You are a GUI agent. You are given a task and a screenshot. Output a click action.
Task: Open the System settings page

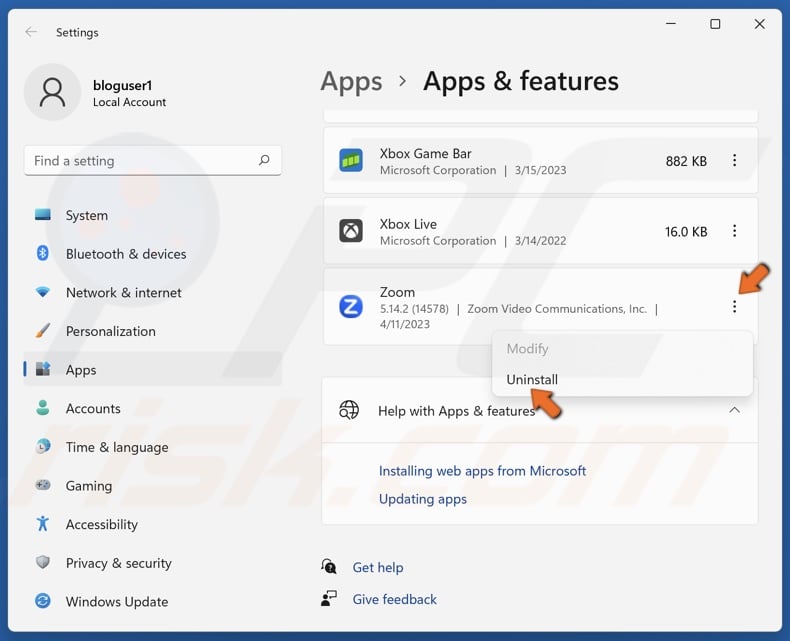[152, 215]
